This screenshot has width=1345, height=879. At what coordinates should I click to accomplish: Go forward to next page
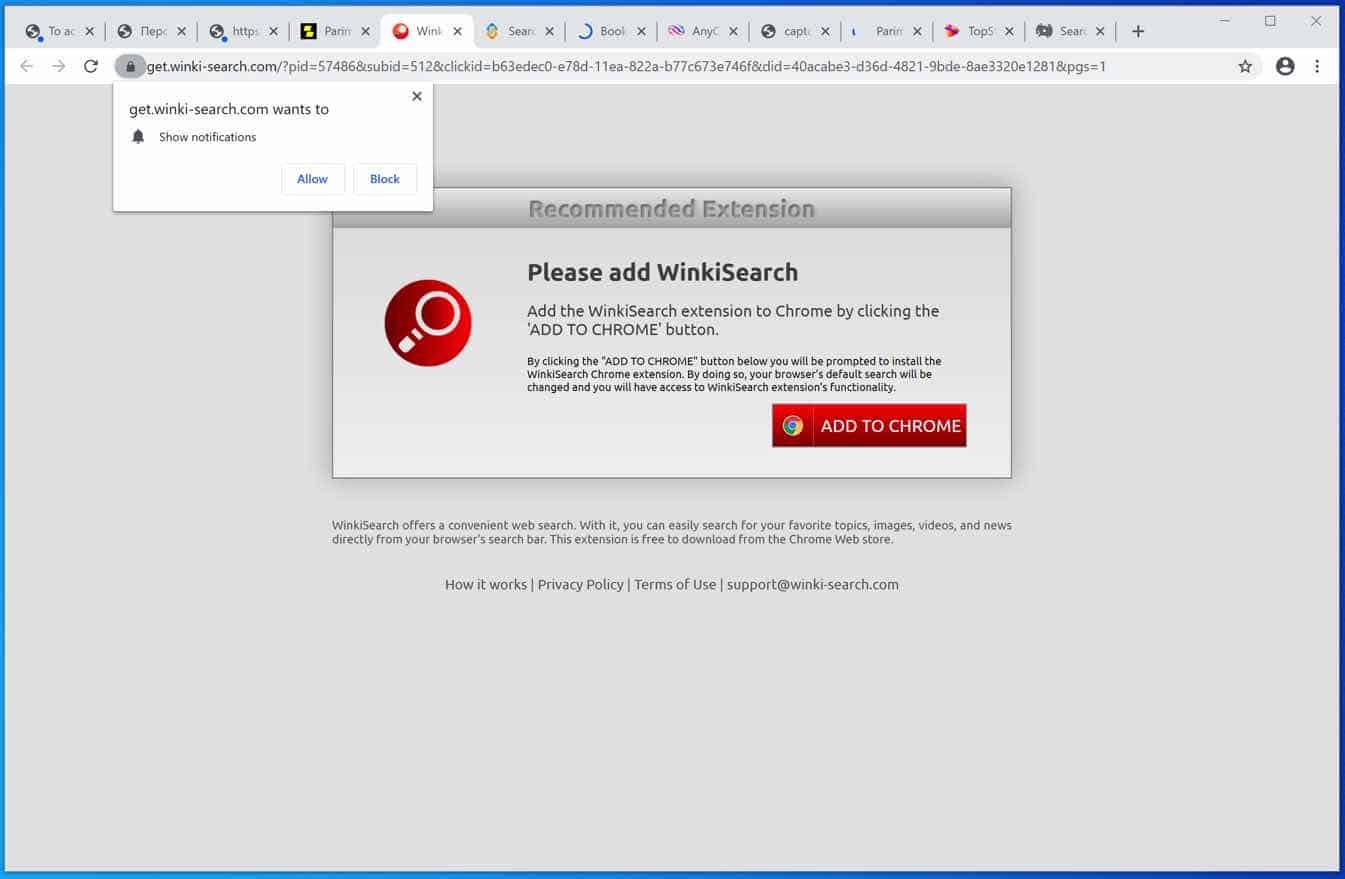[59, 66]
